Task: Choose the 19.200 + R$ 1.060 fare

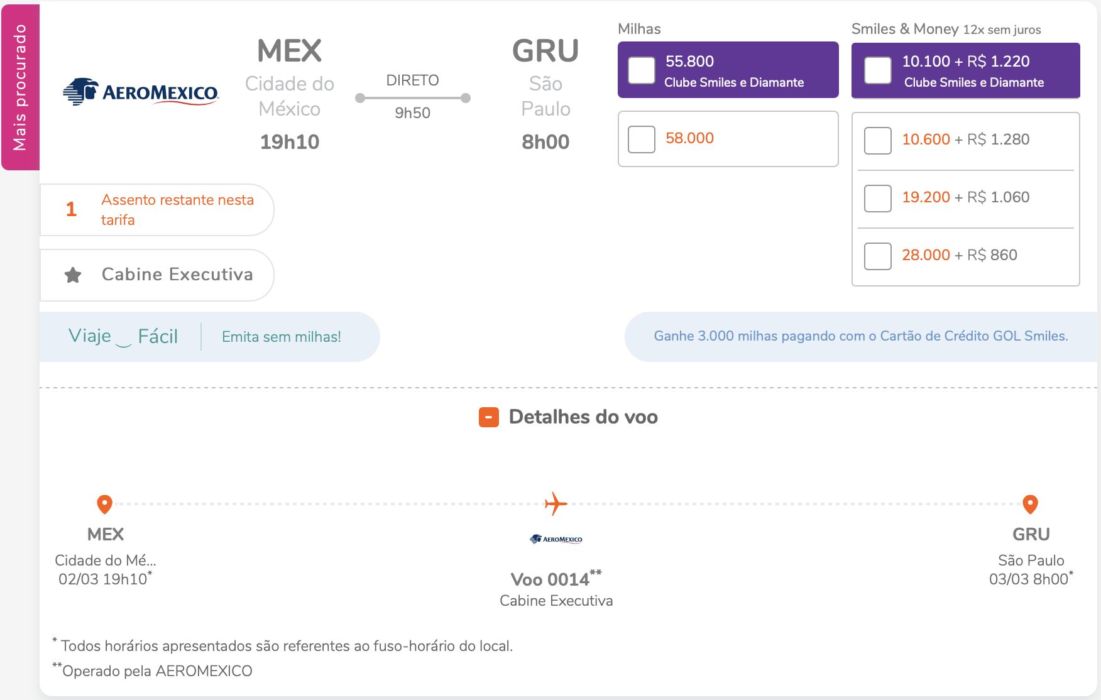Action: (x=878, y=198)
